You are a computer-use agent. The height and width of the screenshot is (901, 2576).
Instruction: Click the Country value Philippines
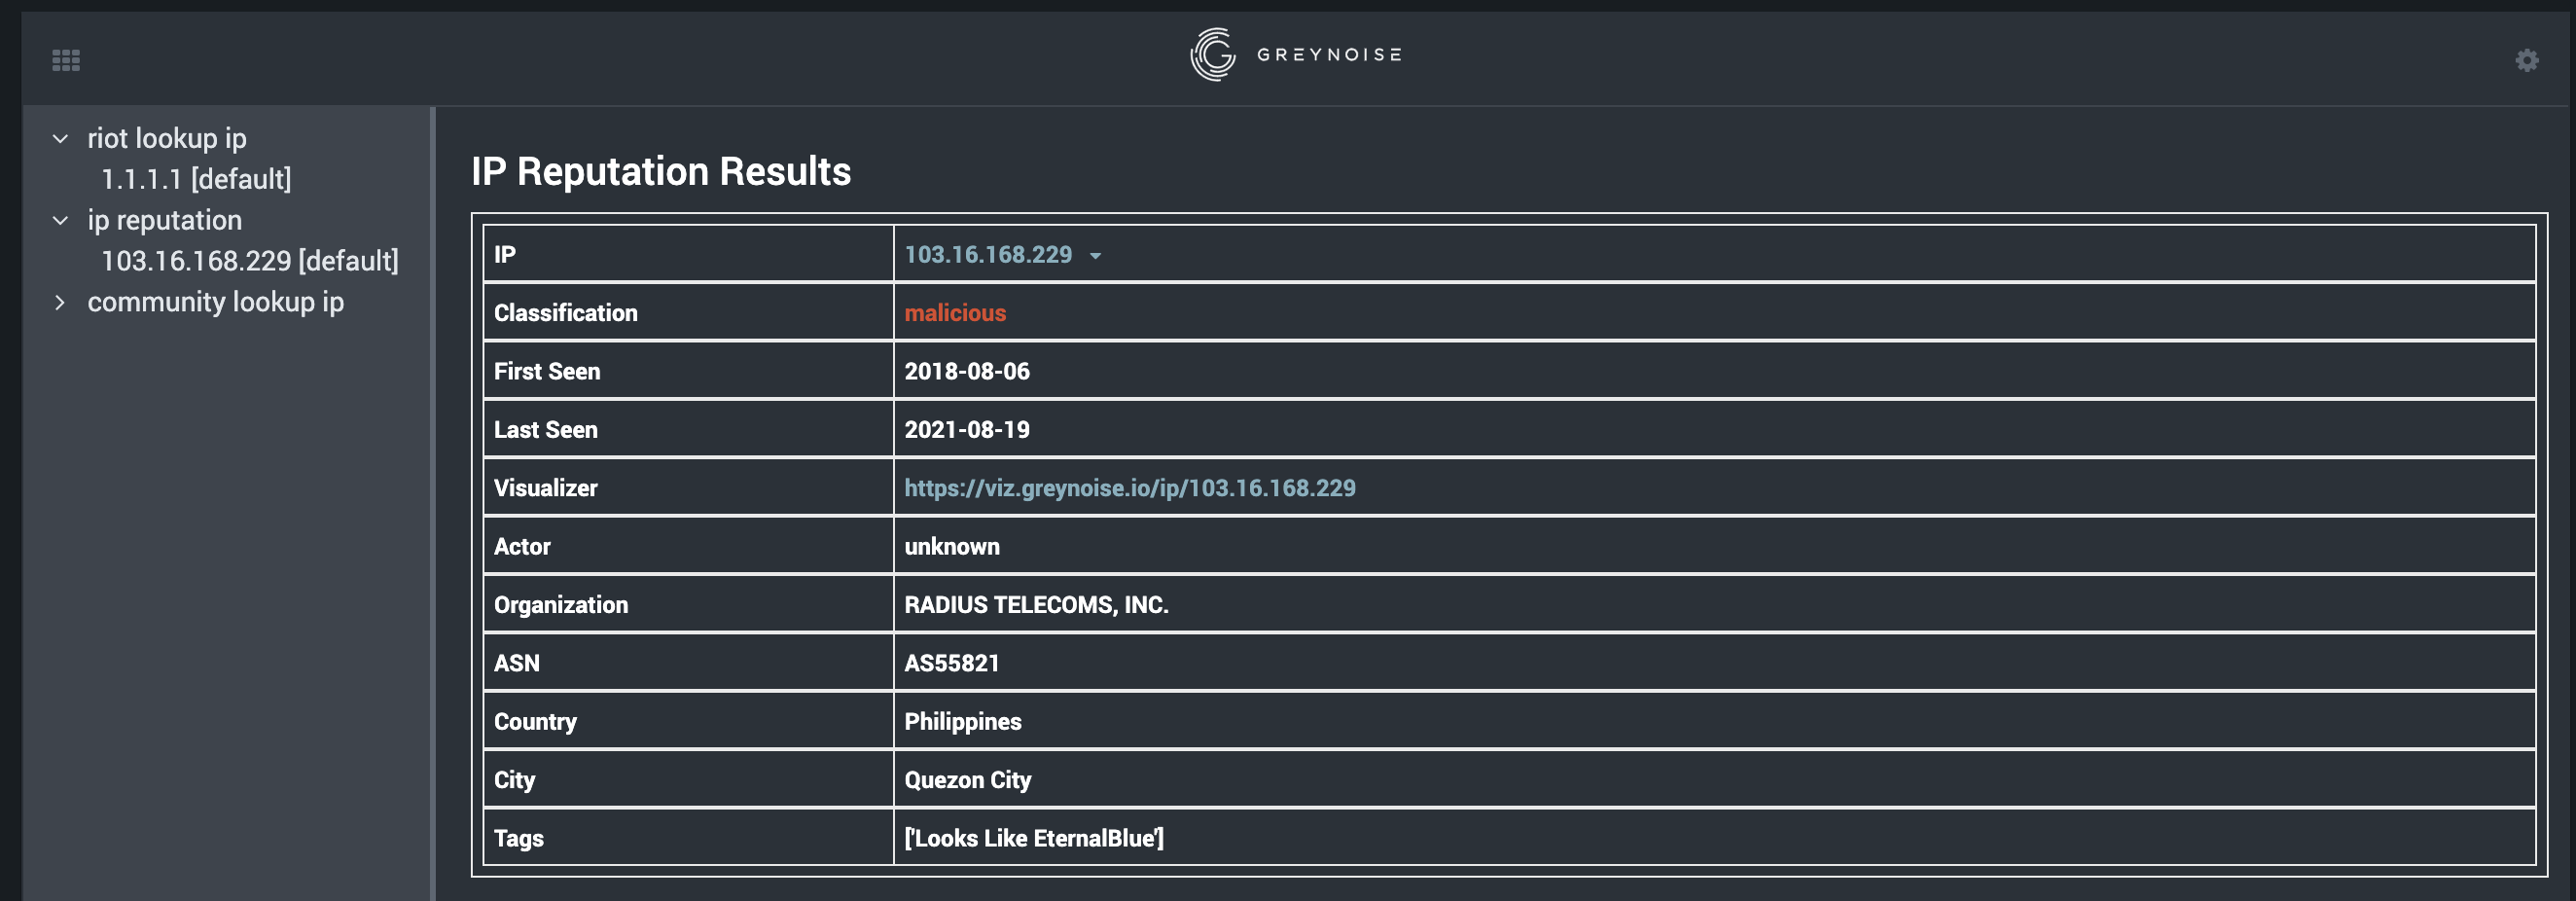(x=963, y=722)
